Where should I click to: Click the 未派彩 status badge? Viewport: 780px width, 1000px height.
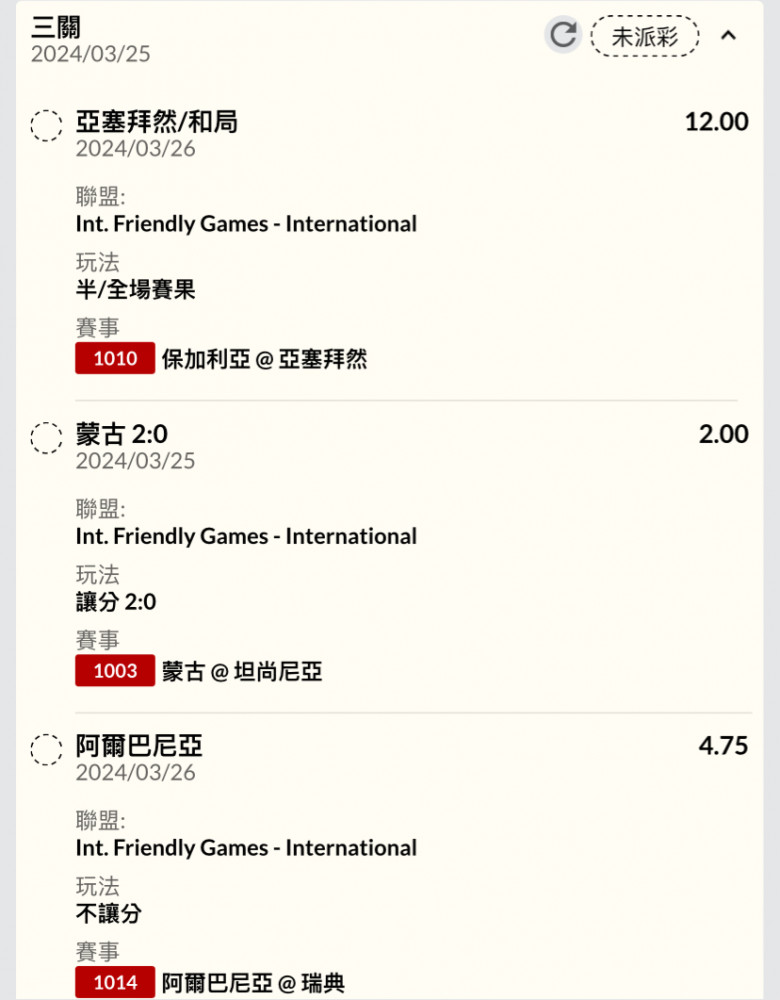coord(645,36)
